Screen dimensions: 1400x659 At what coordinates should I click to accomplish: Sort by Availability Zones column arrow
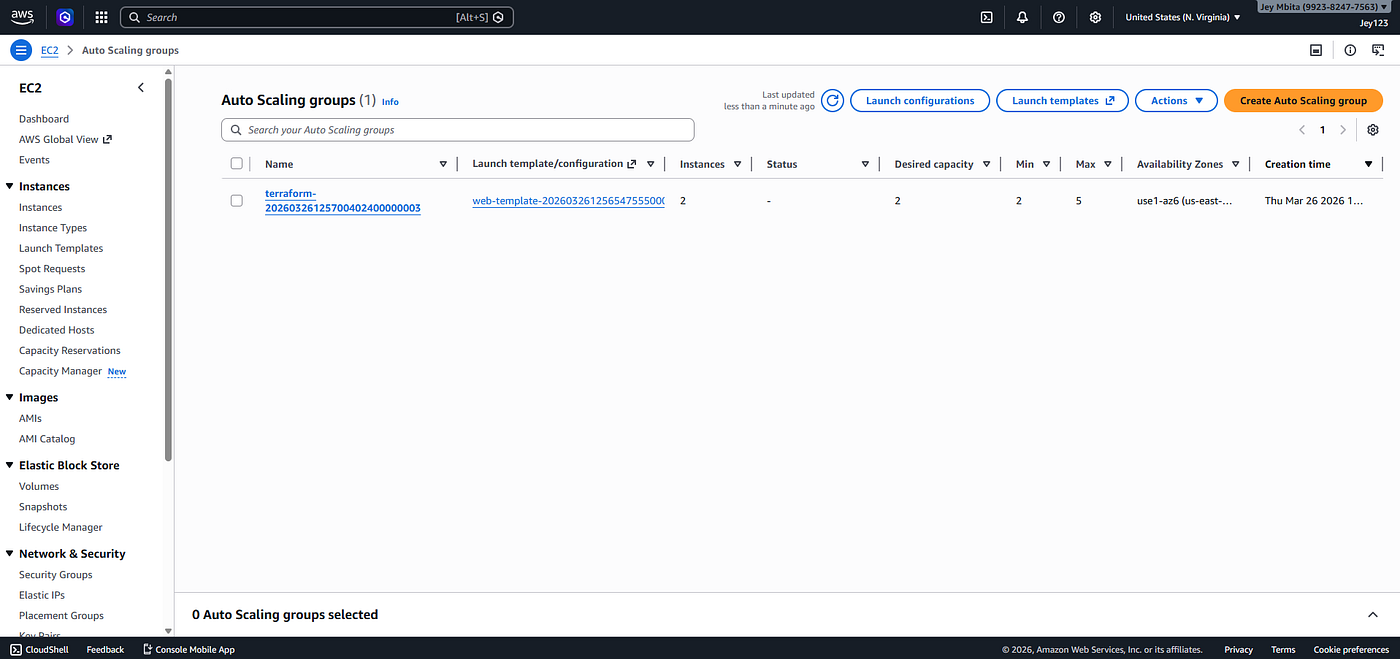(1235, 164)
